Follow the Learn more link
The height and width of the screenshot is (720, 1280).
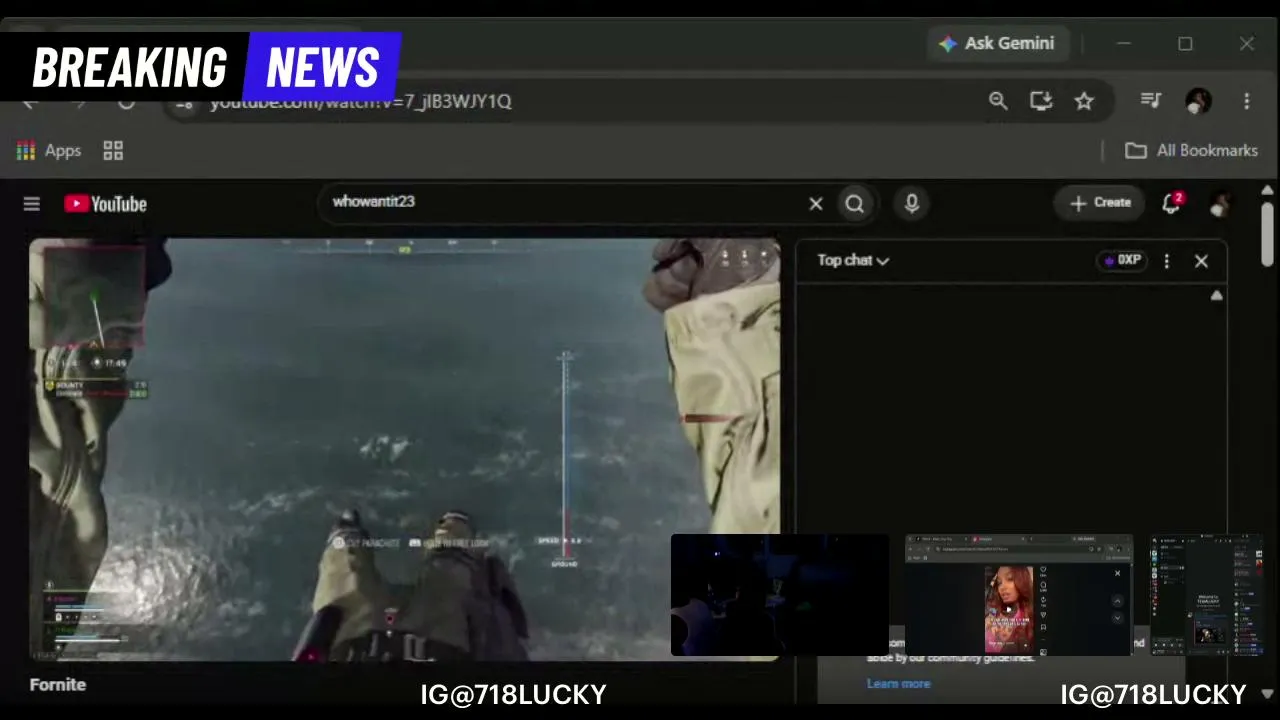[x=898, y=684]
